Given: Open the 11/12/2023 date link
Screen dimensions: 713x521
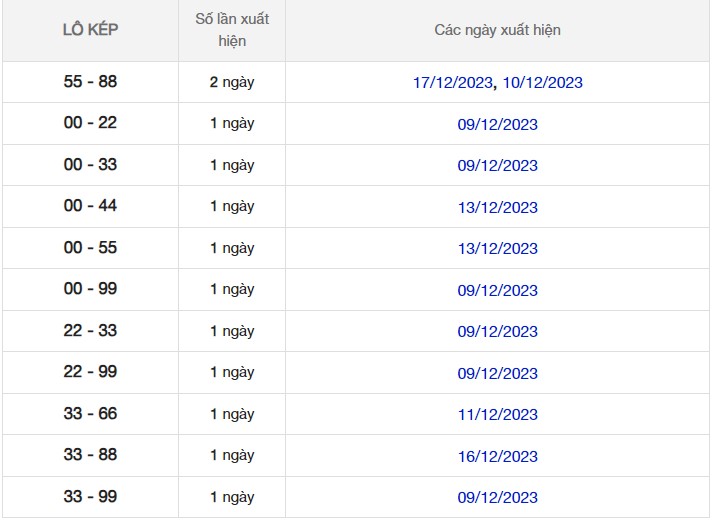Looking at the screenshot, I should pos(497,415).
